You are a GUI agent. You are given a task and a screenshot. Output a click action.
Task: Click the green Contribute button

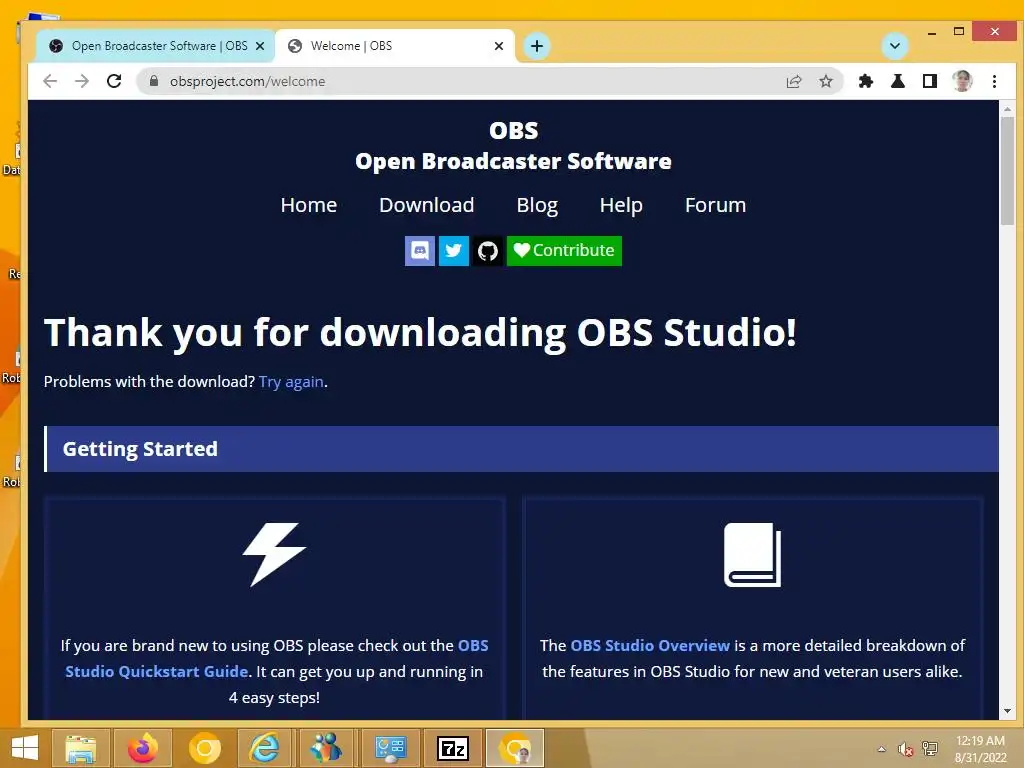coord(564,251)
